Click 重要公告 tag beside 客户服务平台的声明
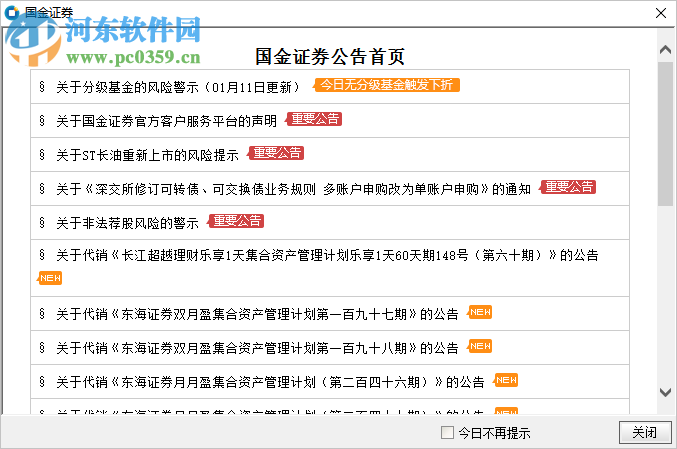 click(314, 119)
